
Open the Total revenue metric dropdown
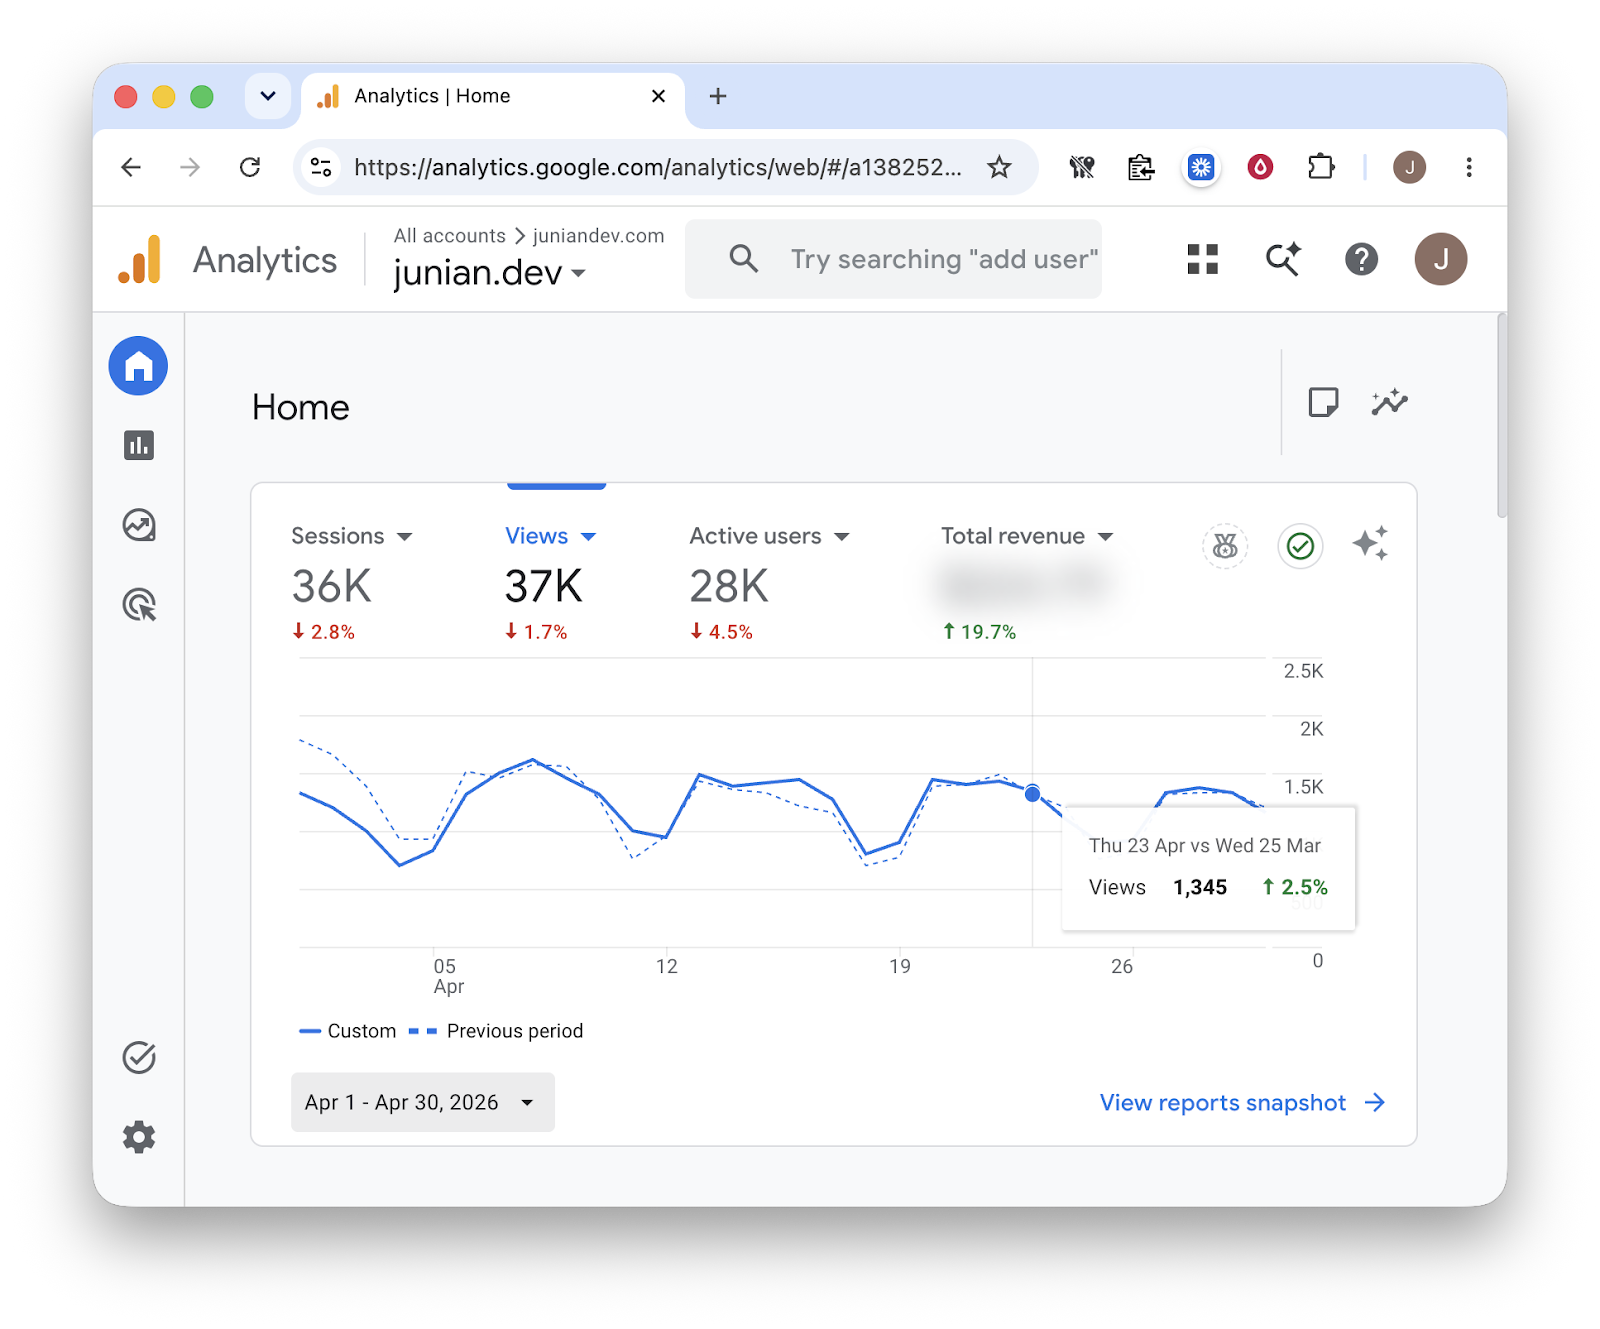pos(1027,536)
